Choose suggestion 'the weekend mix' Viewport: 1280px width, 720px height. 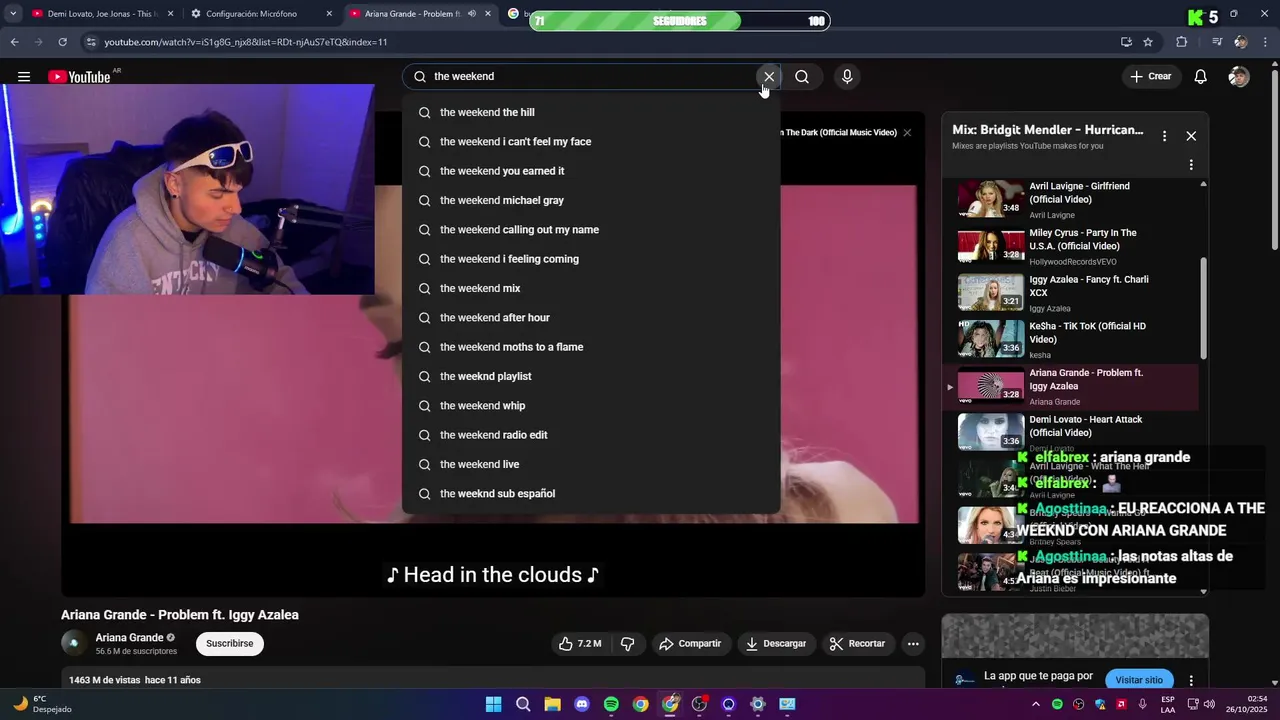(591, 289)
